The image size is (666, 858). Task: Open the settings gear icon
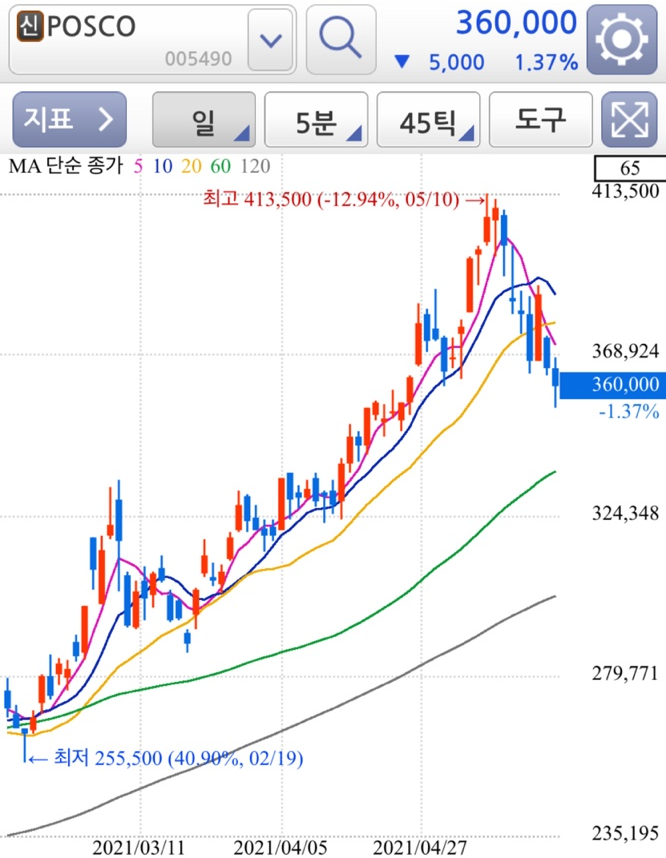(x=622, y=39)
